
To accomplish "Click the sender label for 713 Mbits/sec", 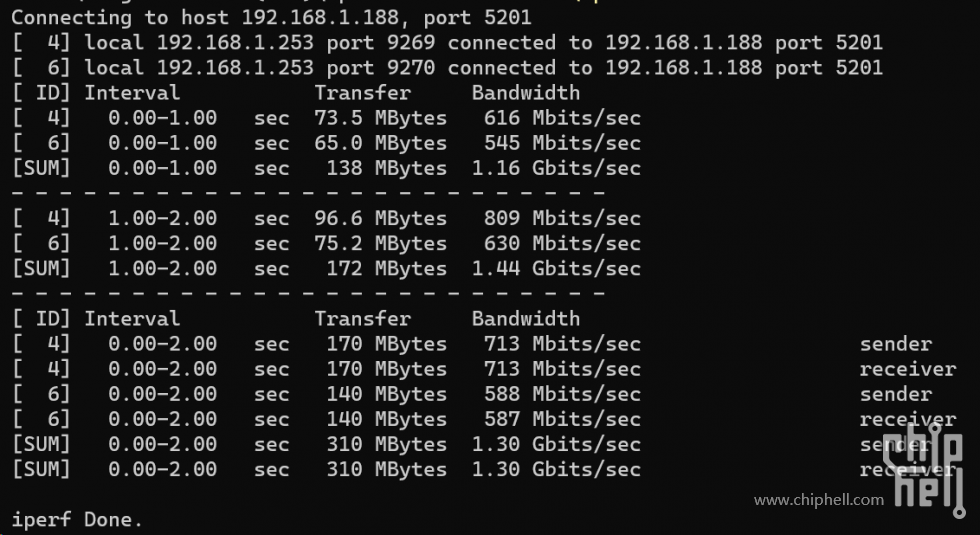I will [x=896, y=344].
